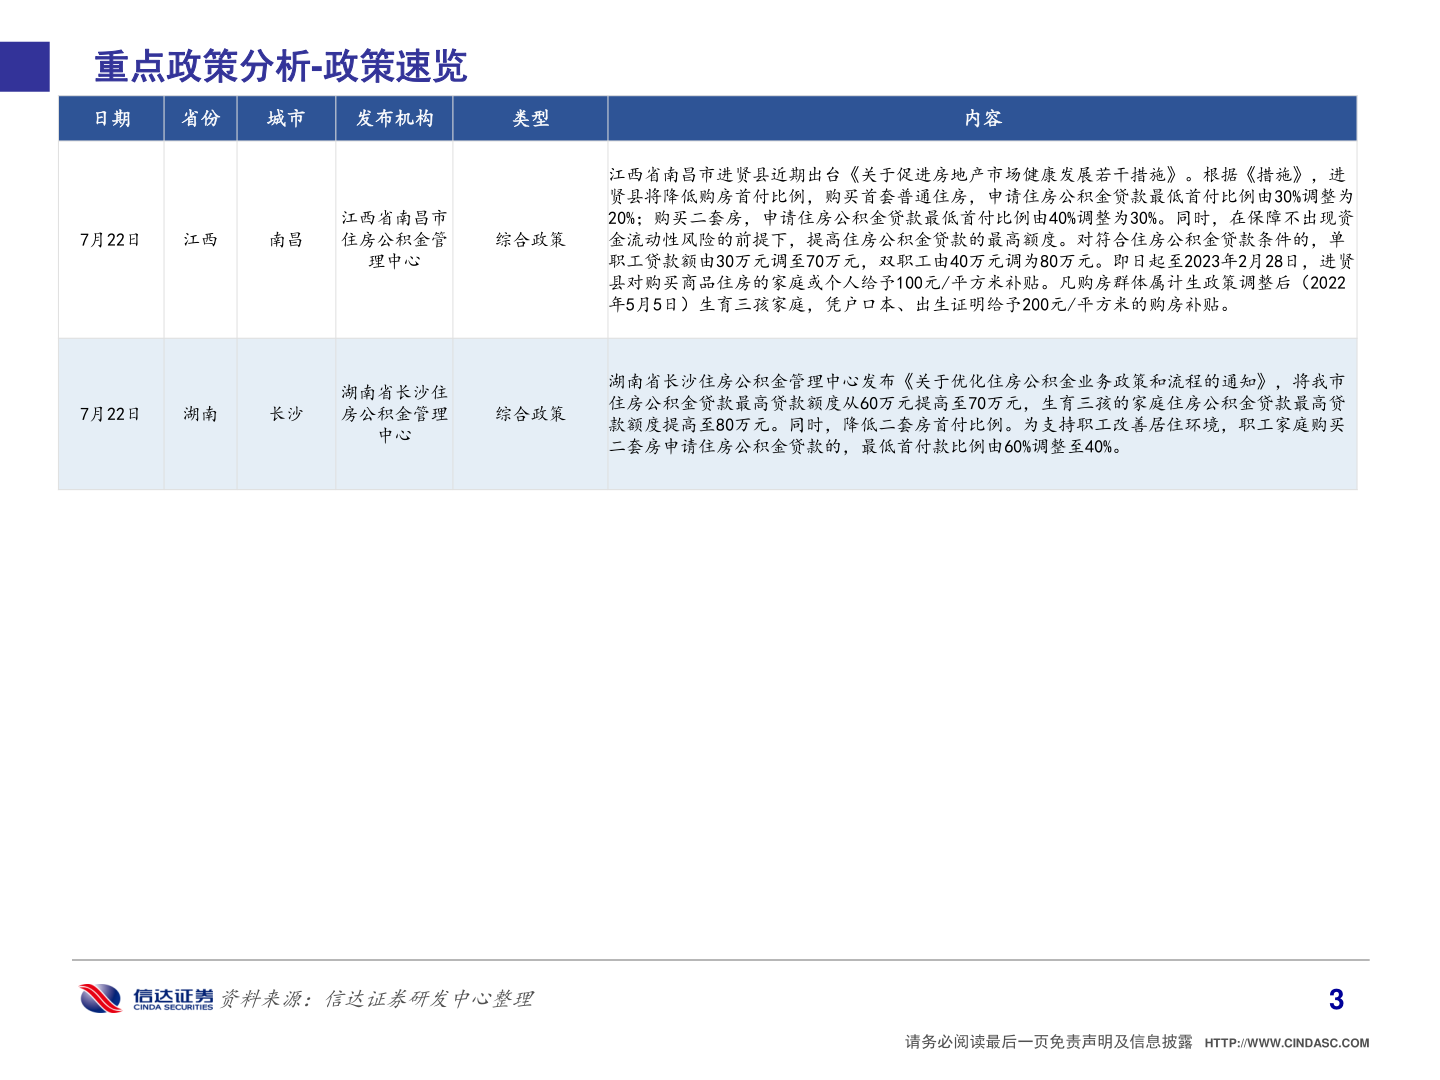Image resolution: width=1440 pixels, height=1080 pixels.
Task: Click the 省份 column header
Action: 200,117
